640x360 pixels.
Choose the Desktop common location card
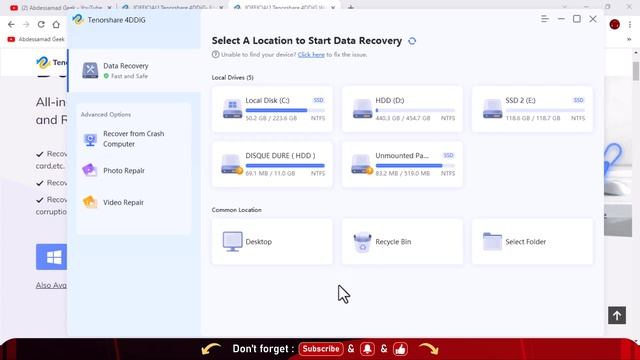[x=272, y=241]
